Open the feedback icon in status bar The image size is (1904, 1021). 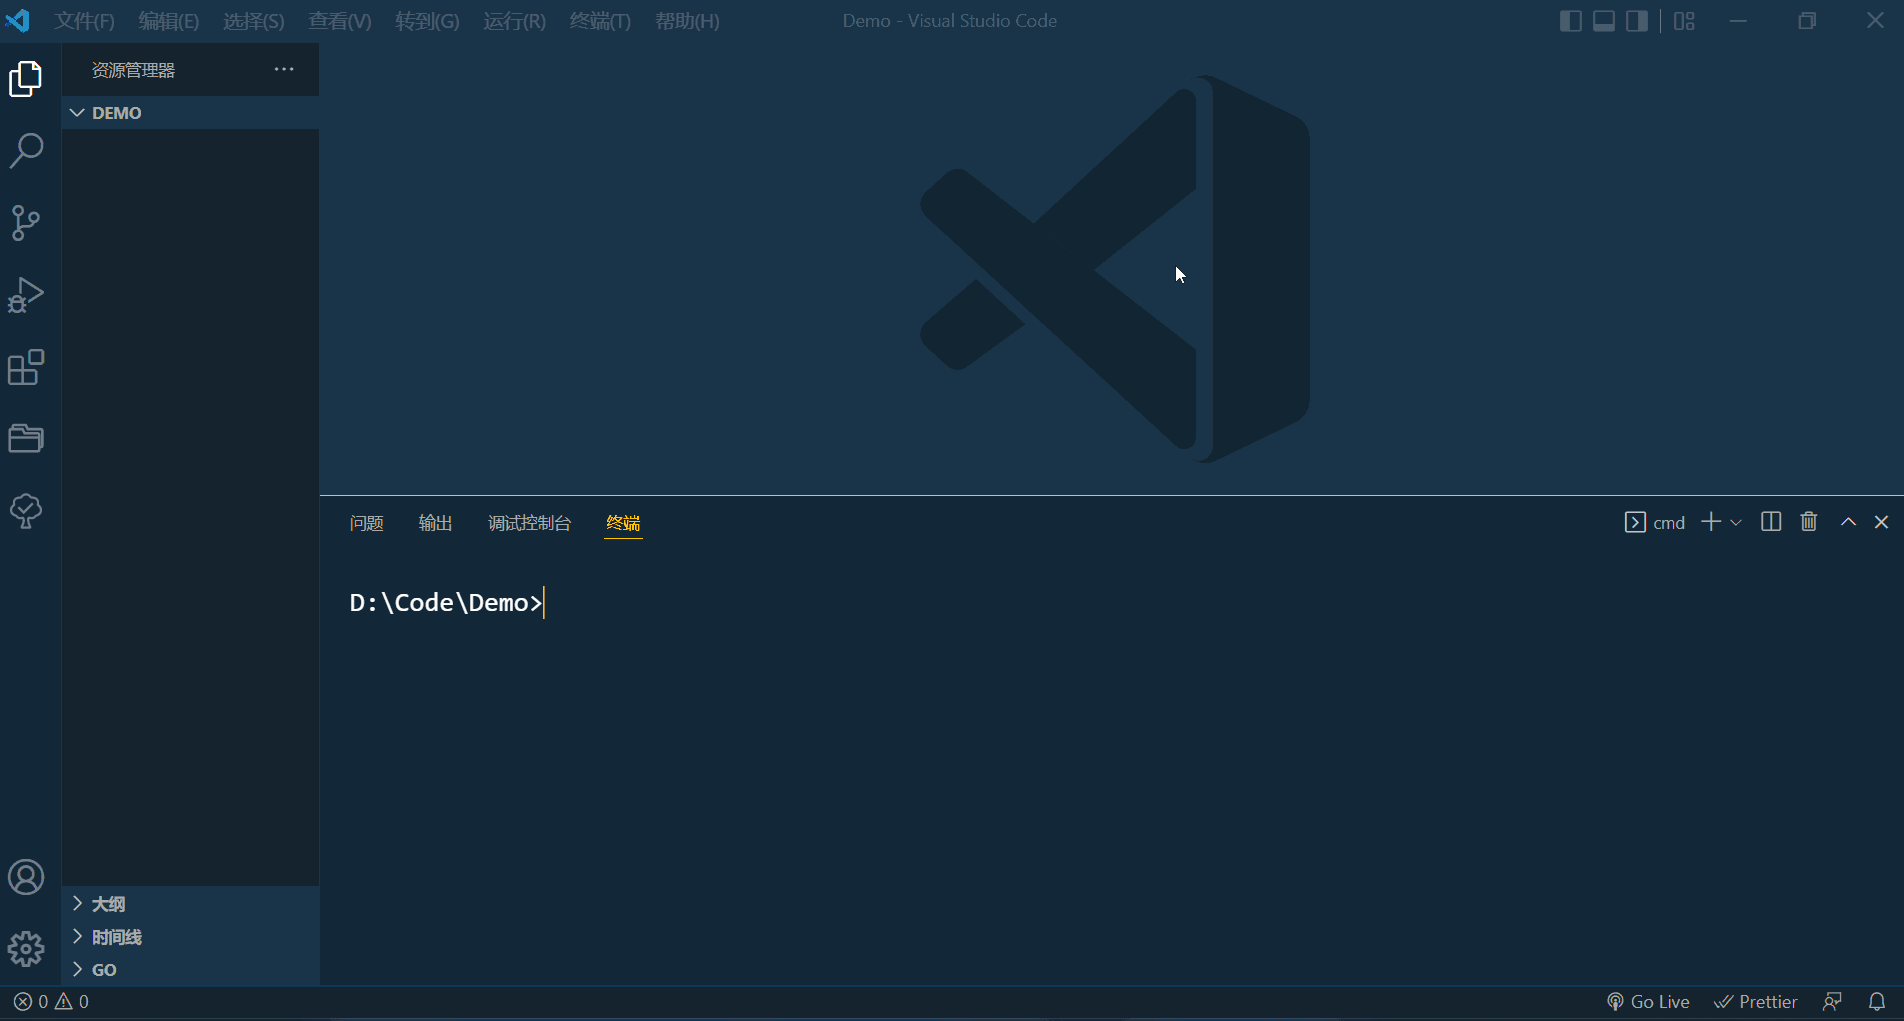tap(1832, 1002)
